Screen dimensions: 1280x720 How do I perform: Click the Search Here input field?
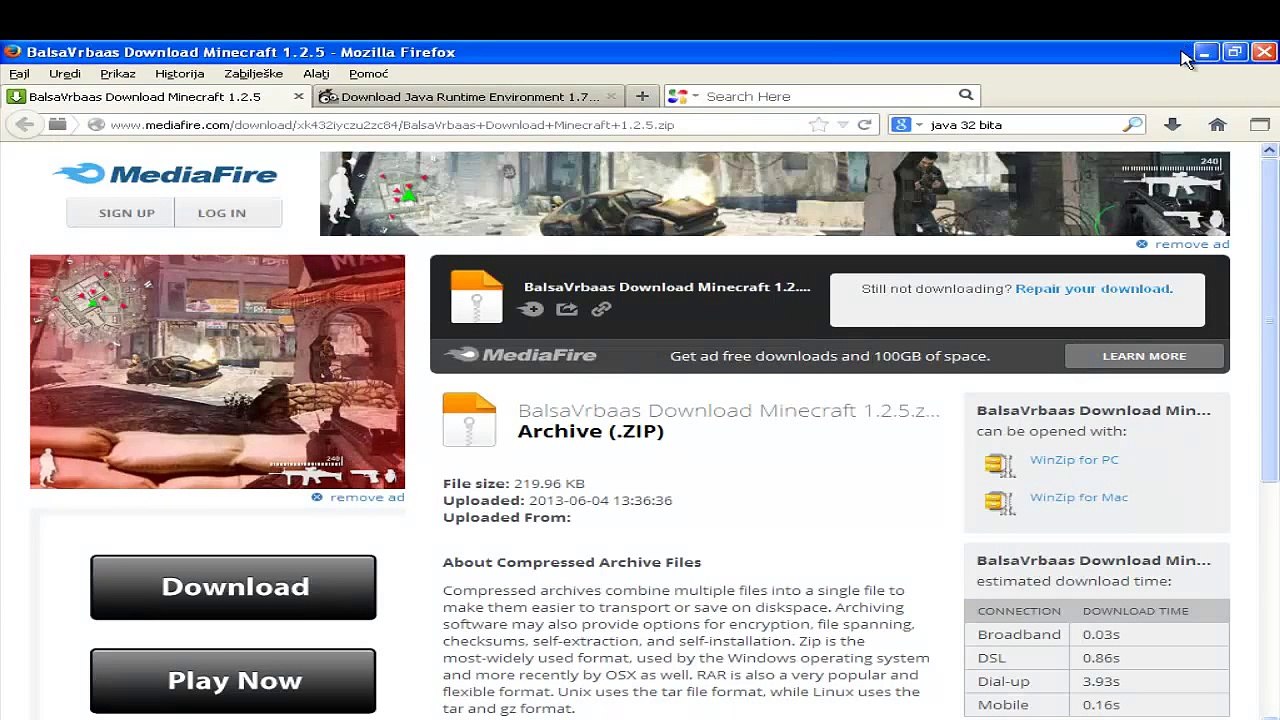829,96
